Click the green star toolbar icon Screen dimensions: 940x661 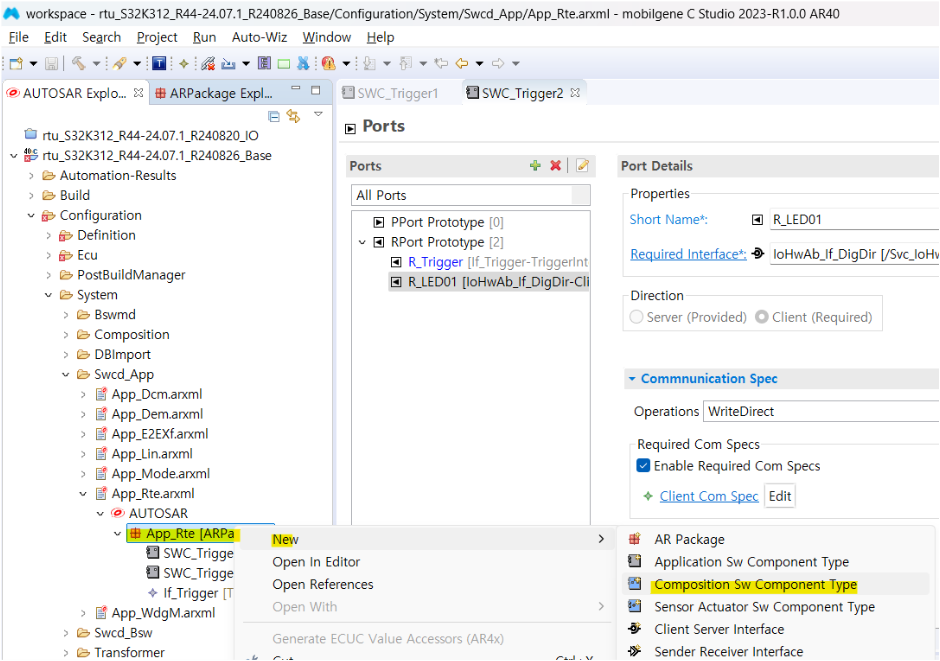(183, 63)
